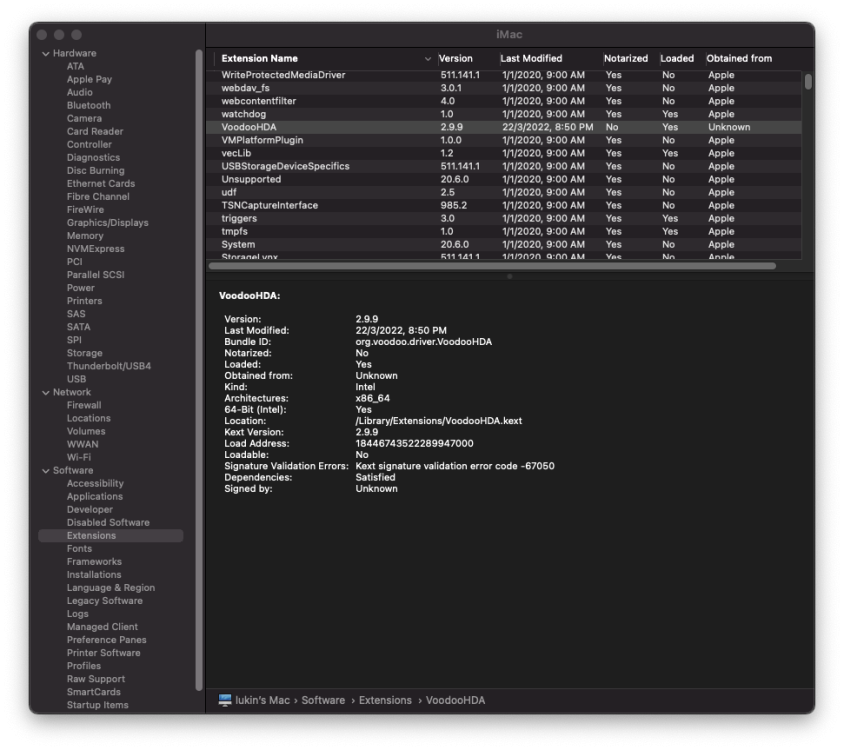Open the Bluetooth hardware section

point(89,106)
